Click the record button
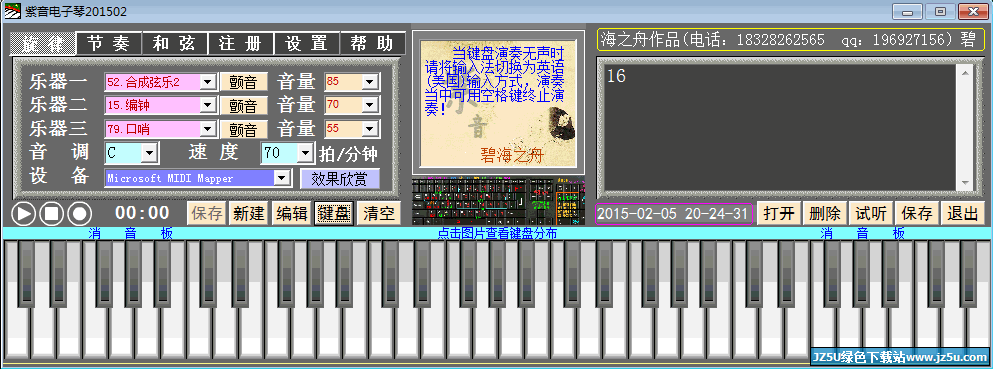The width and height of the screenshot is (993, 369). coord(79,214)
